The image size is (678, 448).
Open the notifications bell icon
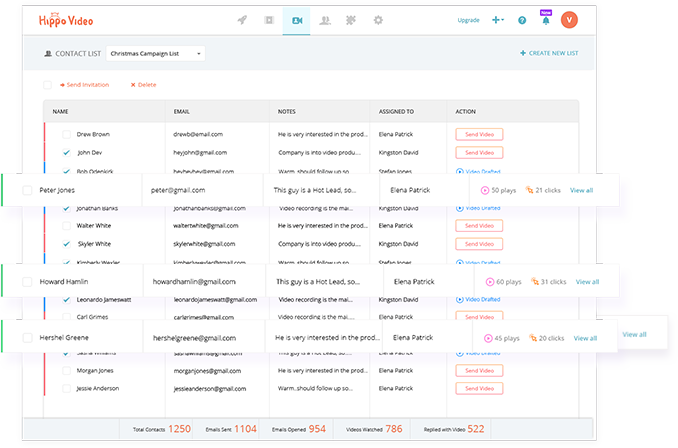coord(545,20)
